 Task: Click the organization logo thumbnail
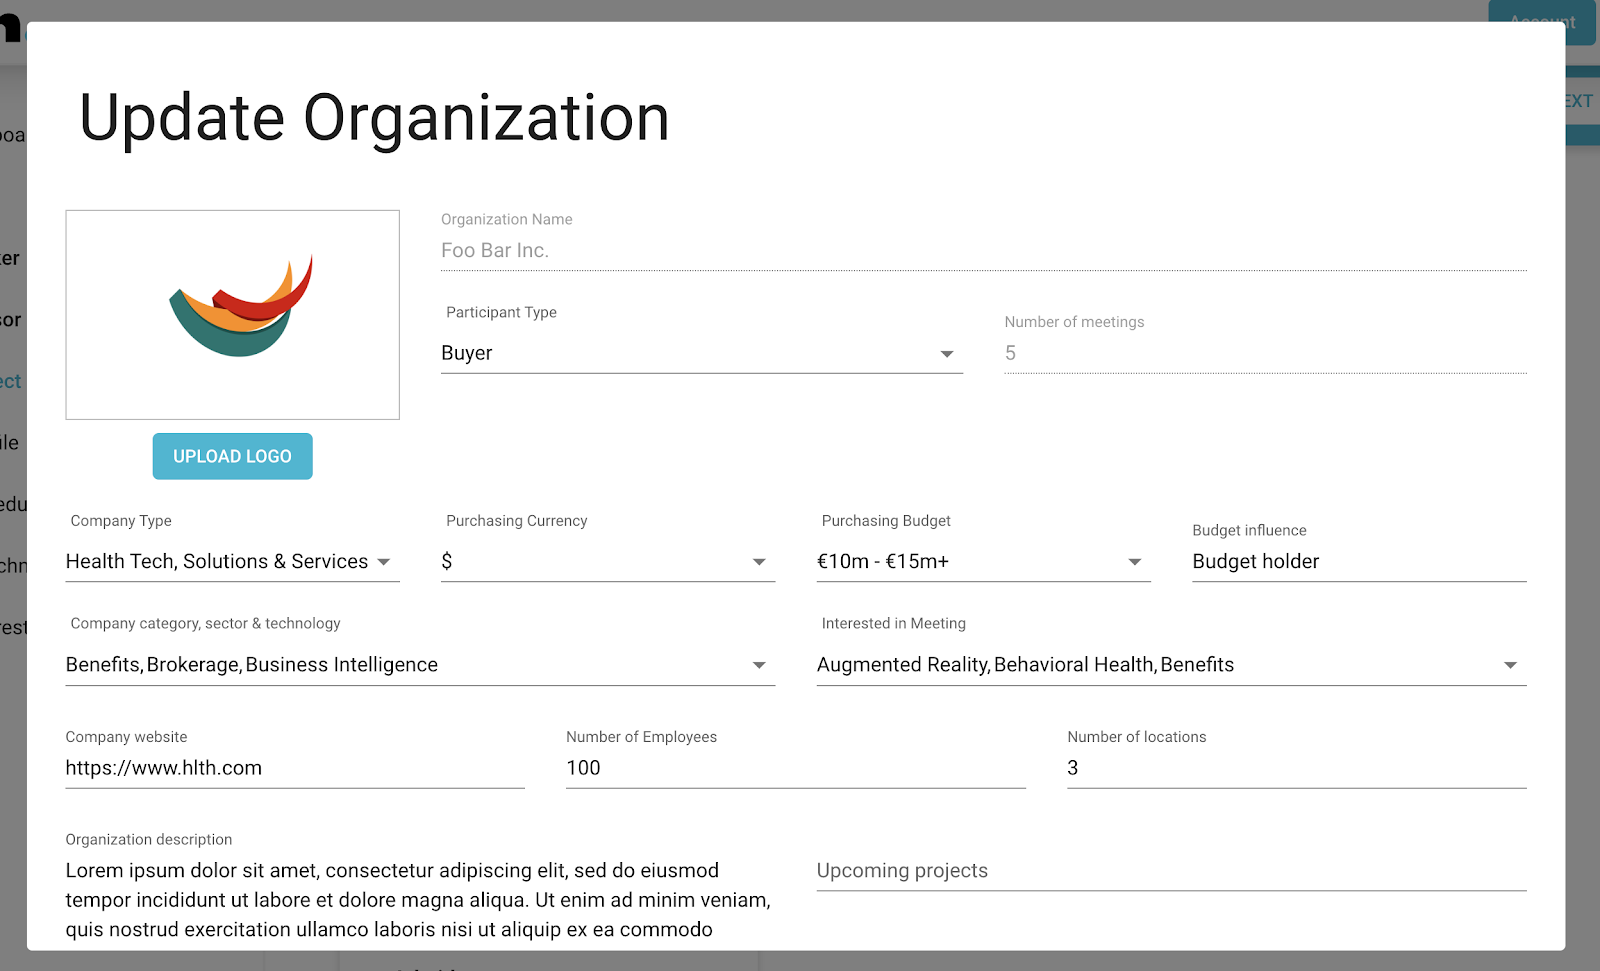point(233,315)
